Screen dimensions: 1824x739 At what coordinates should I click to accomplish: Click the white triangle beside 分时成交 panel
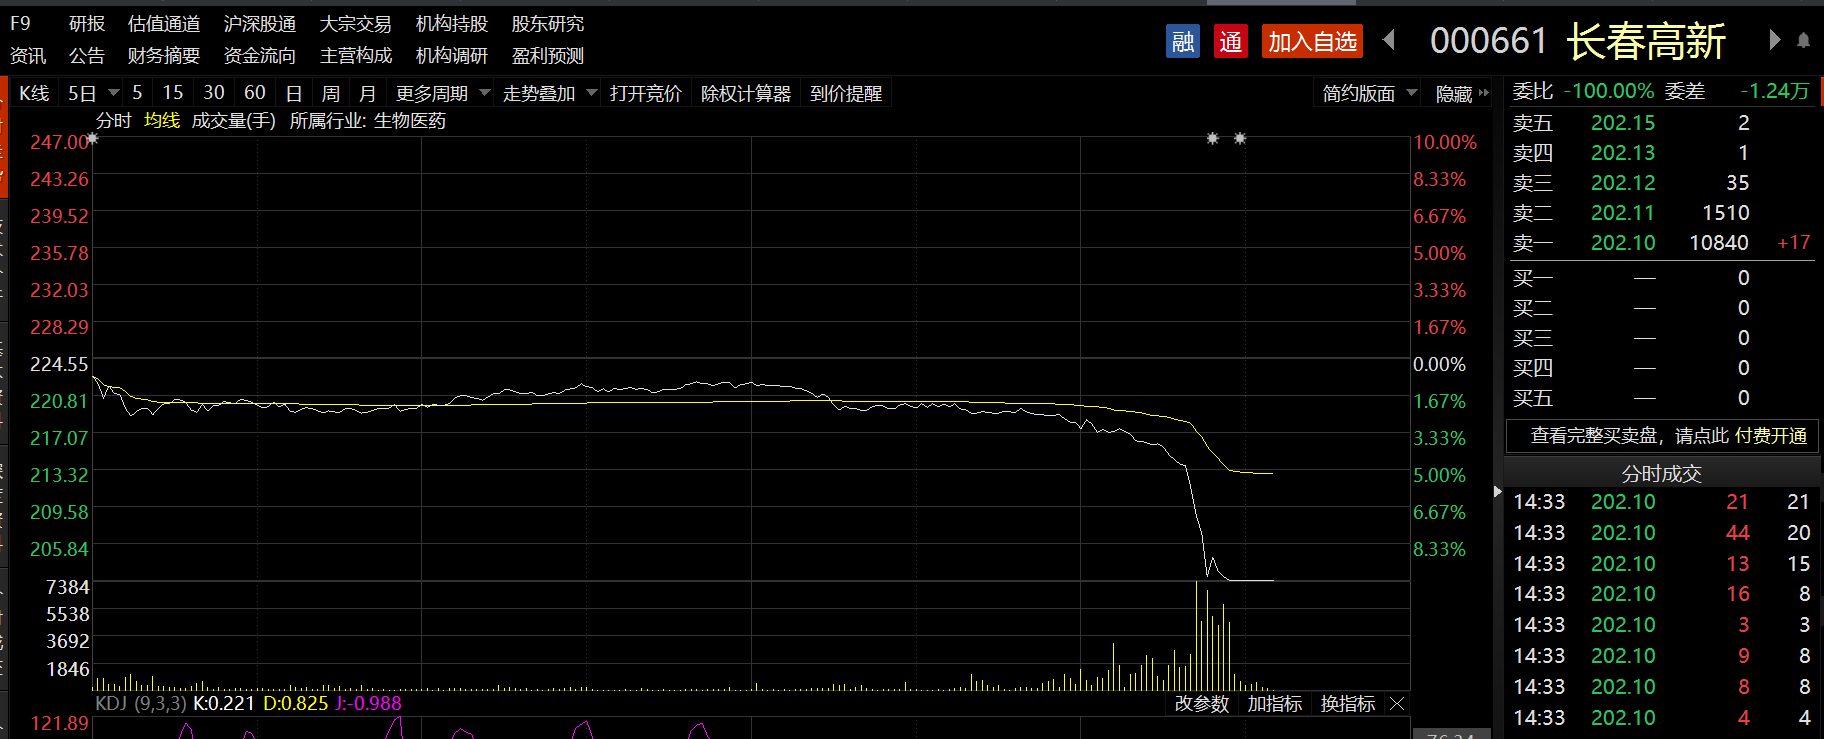pyautogui.click(x=1497, y=492)
